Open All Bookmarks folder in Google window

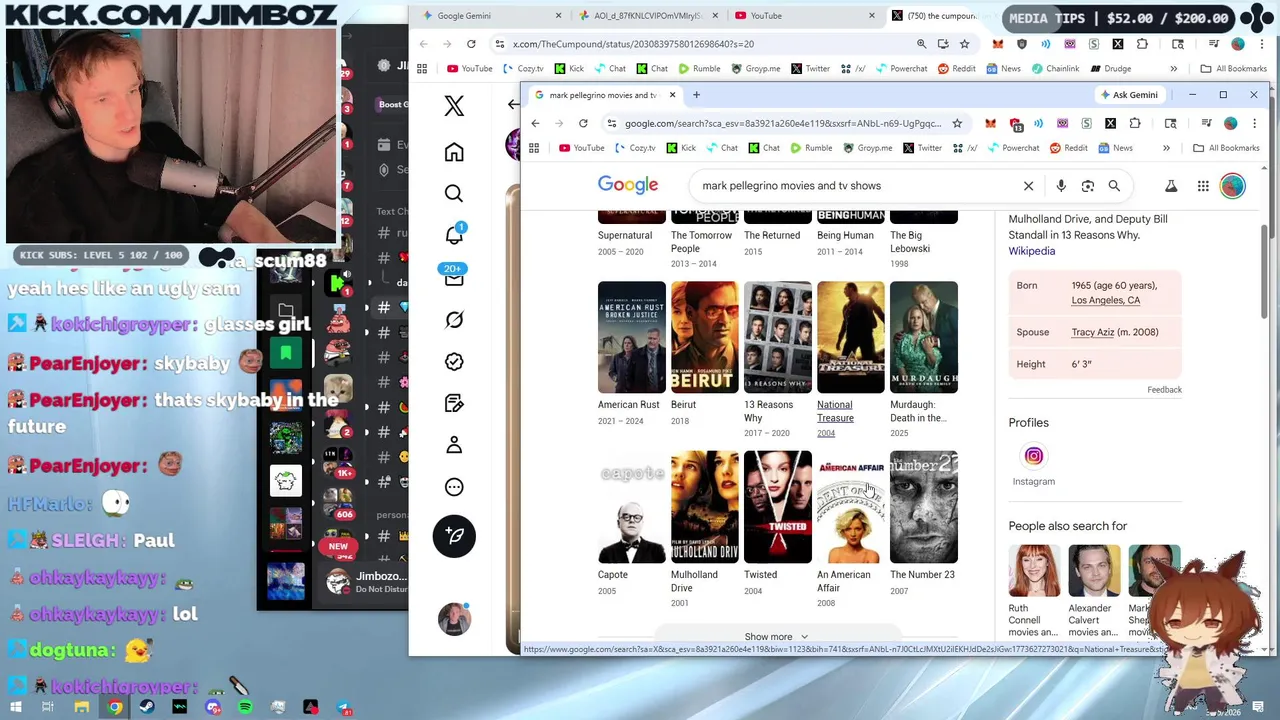(x=1226, y=148)
